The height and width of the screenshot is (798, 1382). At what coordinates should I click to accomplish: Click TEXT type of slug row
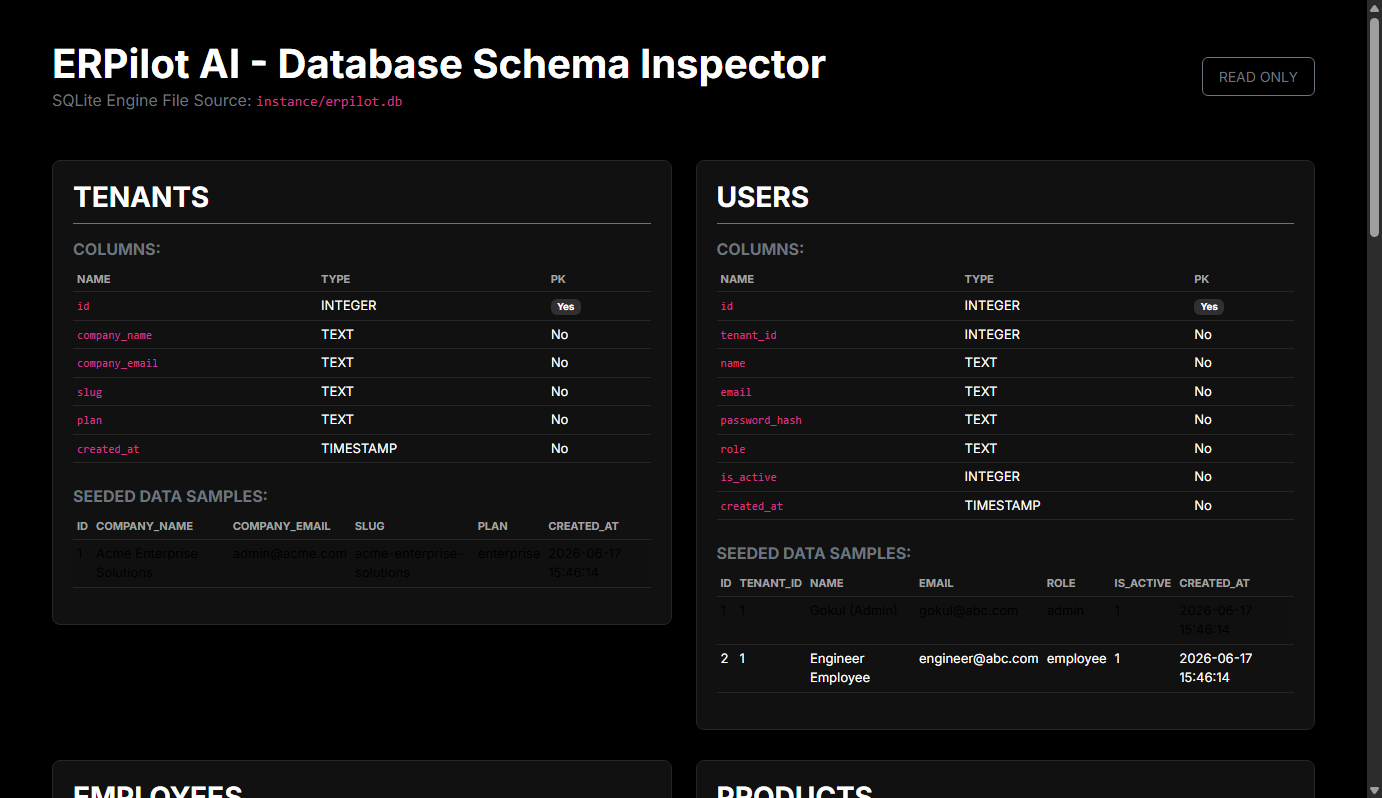tap(337, 391)
